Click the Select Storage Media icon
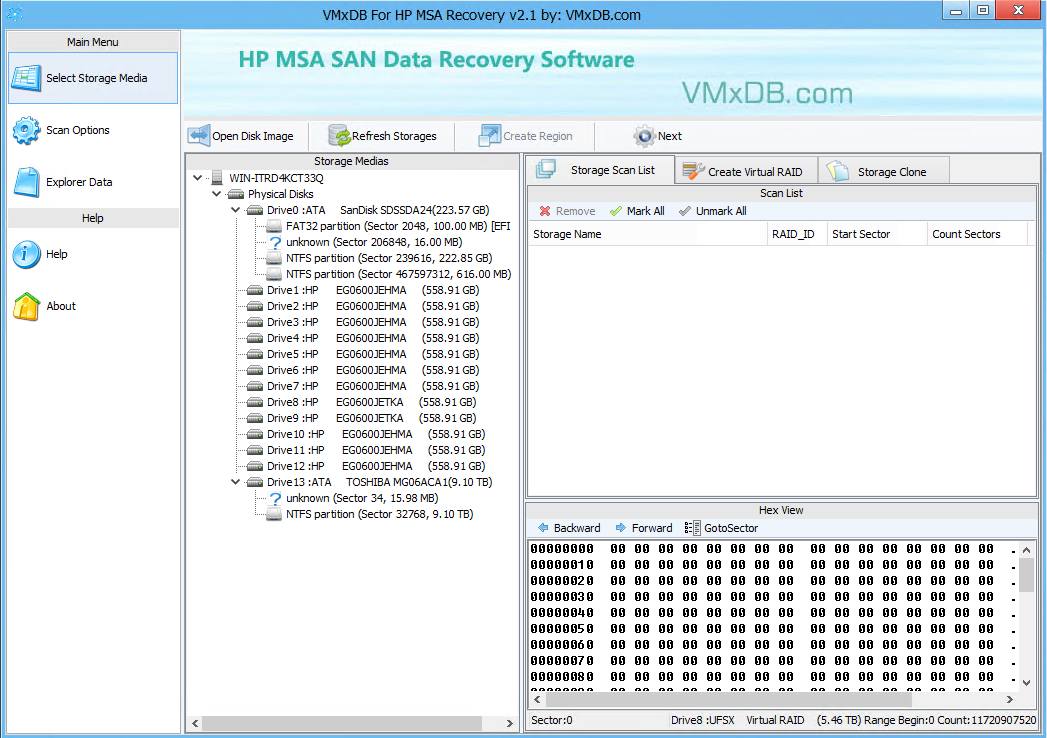 point(27,78)
